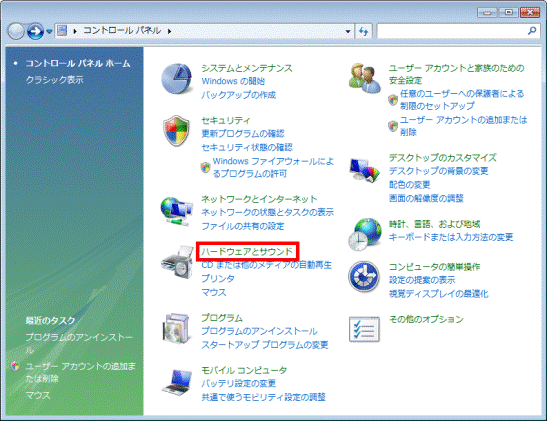This screenshot has width=547, height=421.
Task: Click CD または他のメディアの自動再生 link
Action: coord(267,265)
